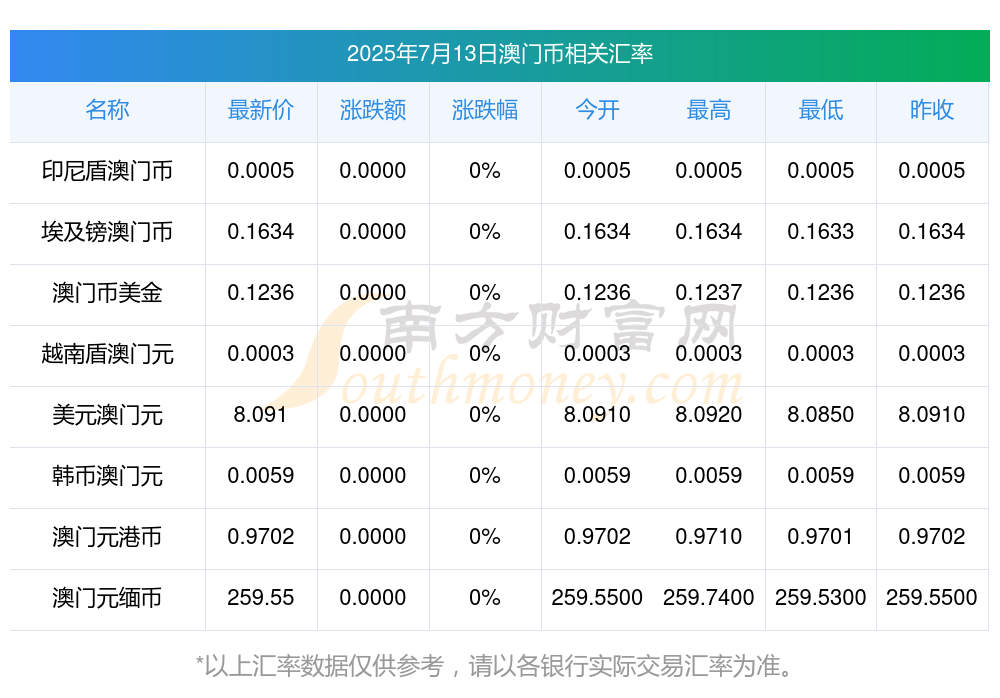The height and width of the screenshot is (698, 1000).
Task: Click the 韩币澳门元 row name
Action: 107,476
